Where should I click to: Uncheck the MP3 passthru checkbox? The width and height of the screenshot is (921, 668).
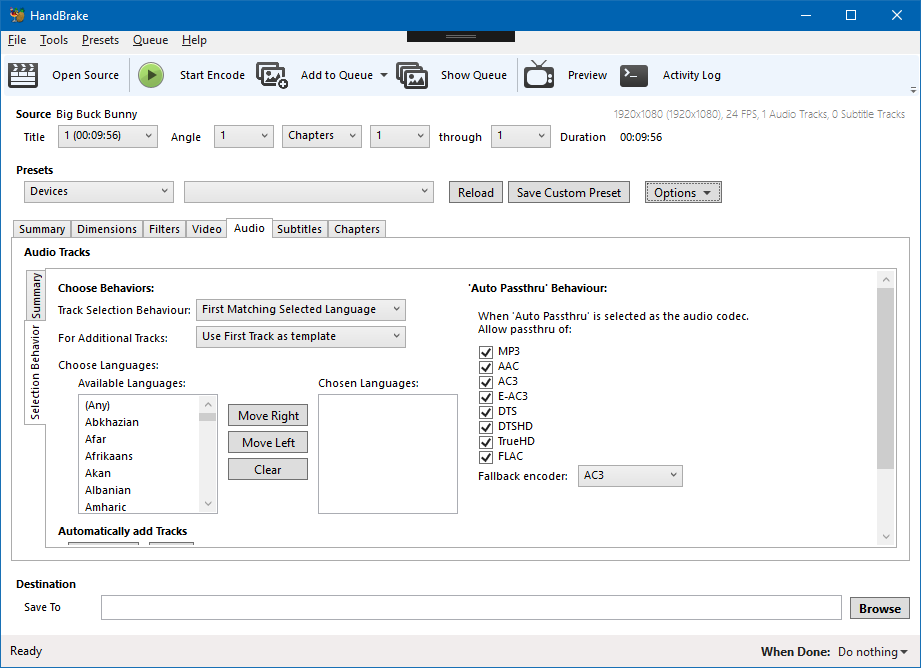(x=486, y=352)
